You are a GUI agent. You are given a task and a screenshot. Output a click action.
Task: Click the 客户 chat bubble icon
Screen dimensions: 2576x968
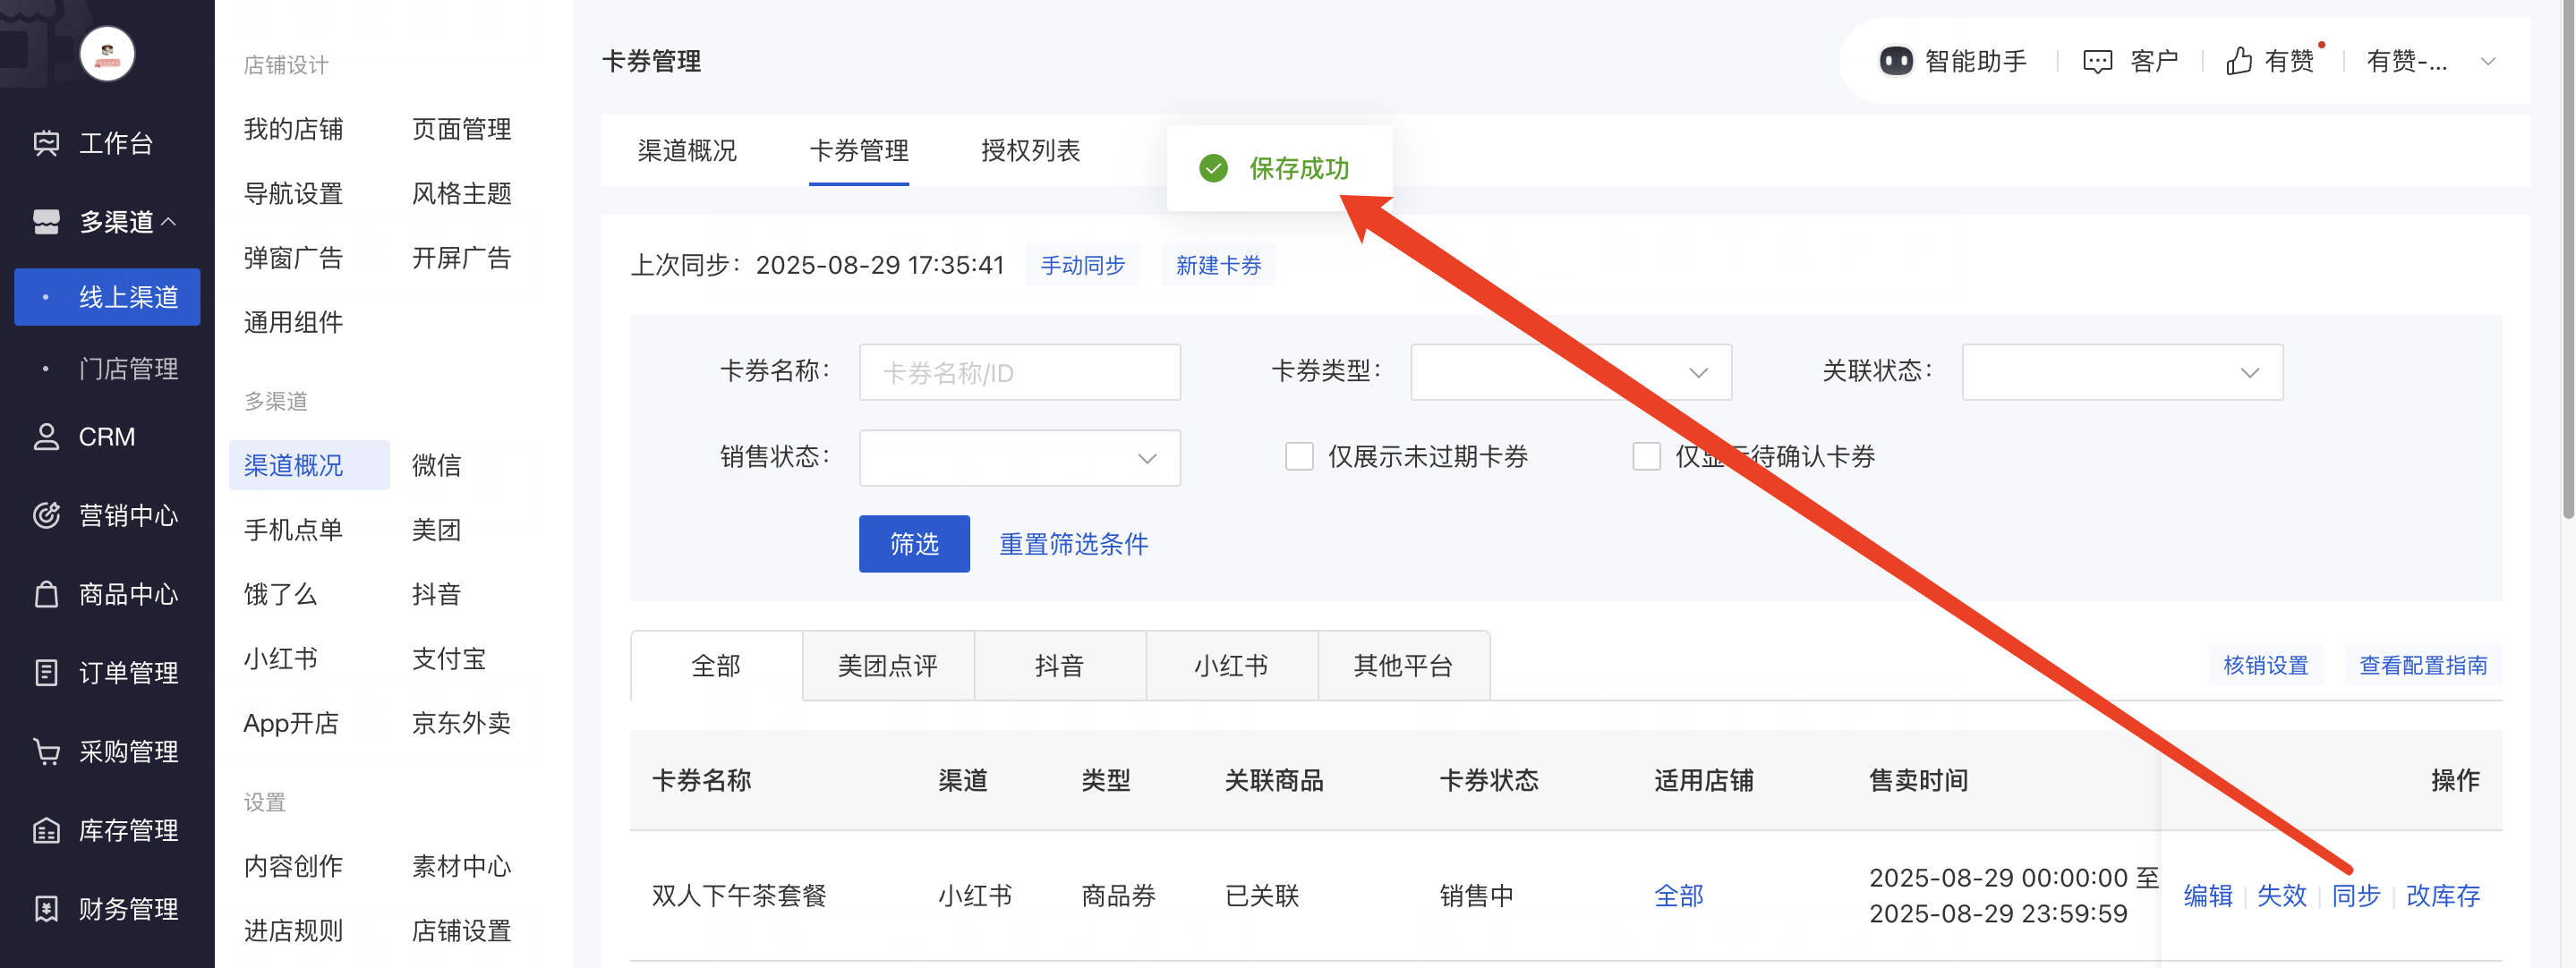[2097, 61]
